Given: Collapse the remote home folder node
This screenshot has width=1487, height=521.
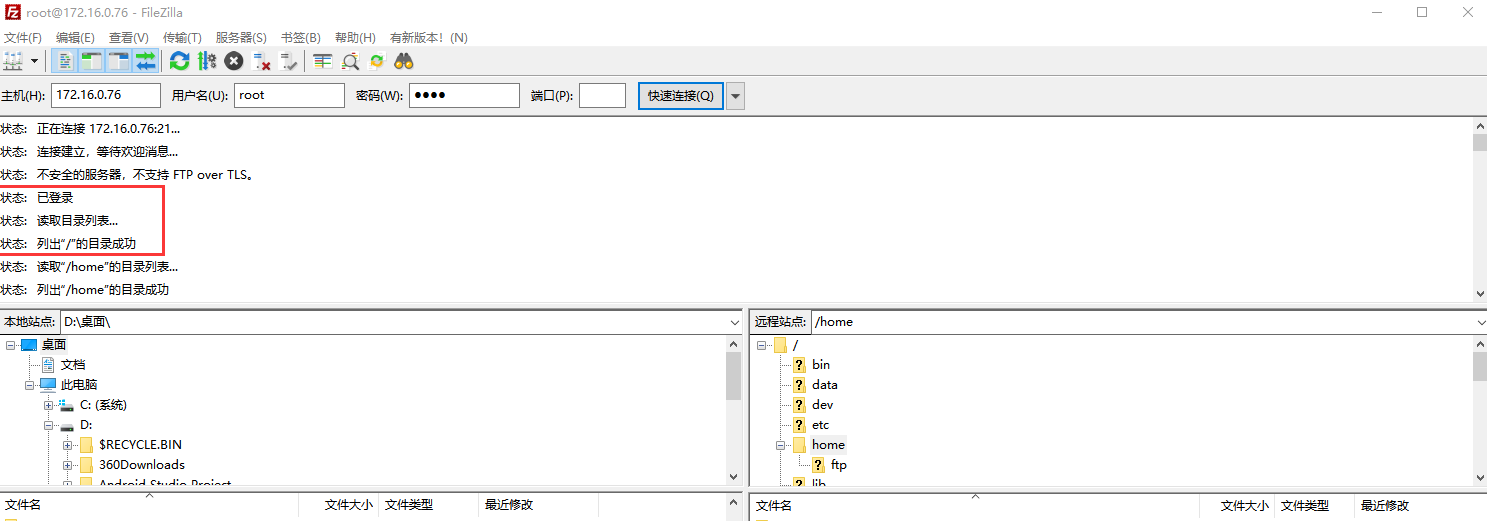Looking at the screenshot, I should click(780, 445).
